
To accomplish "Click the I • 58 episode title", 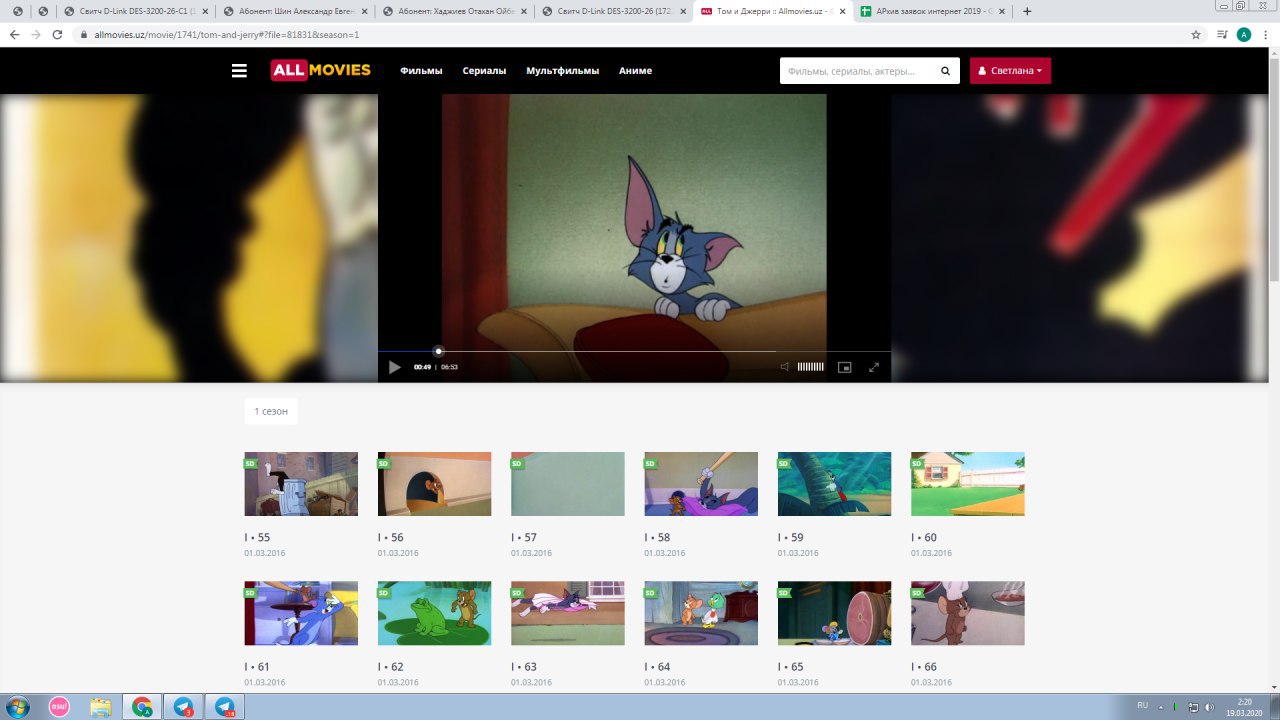I will click(x=657, y=537).
